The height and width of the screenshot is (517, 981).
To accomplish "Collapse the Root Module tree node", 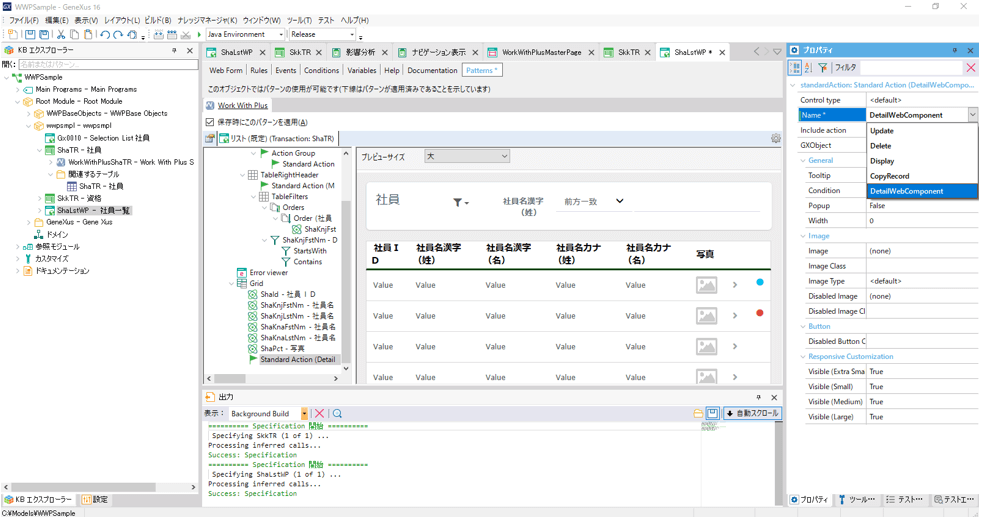I will point(18,101).
